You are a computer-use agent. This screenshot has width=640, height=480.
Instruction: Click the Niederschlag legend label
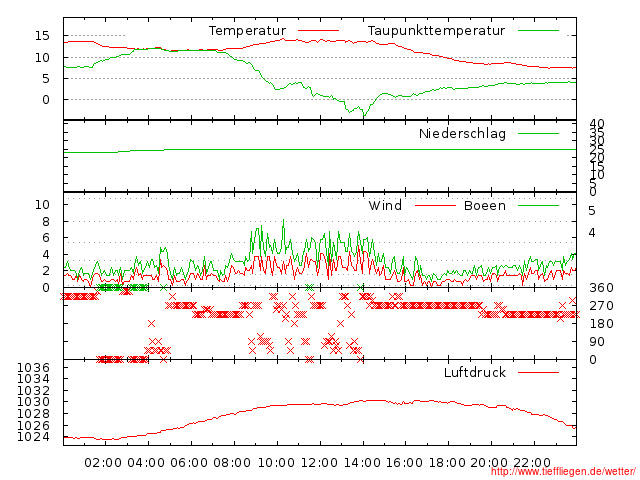point(462,133)
